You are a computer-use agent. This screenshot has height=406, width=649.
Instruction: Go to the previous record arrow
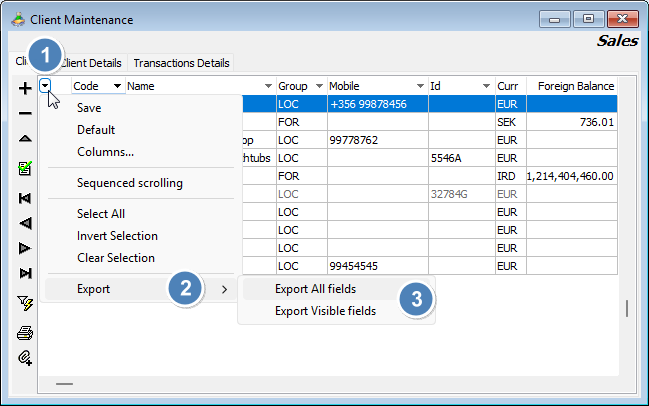click(25, 223)
